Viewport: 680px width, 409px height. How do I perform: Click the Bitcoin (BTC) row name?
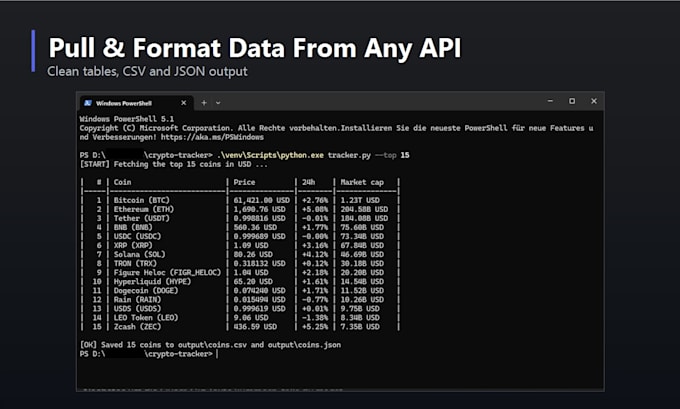tap(141, 200)
